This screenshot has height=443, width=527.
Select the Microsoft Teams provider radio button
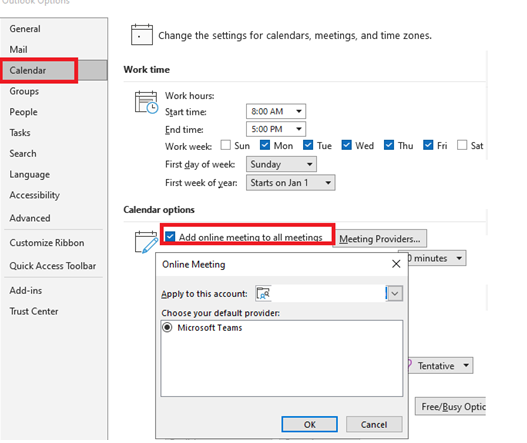pos(167,327)
